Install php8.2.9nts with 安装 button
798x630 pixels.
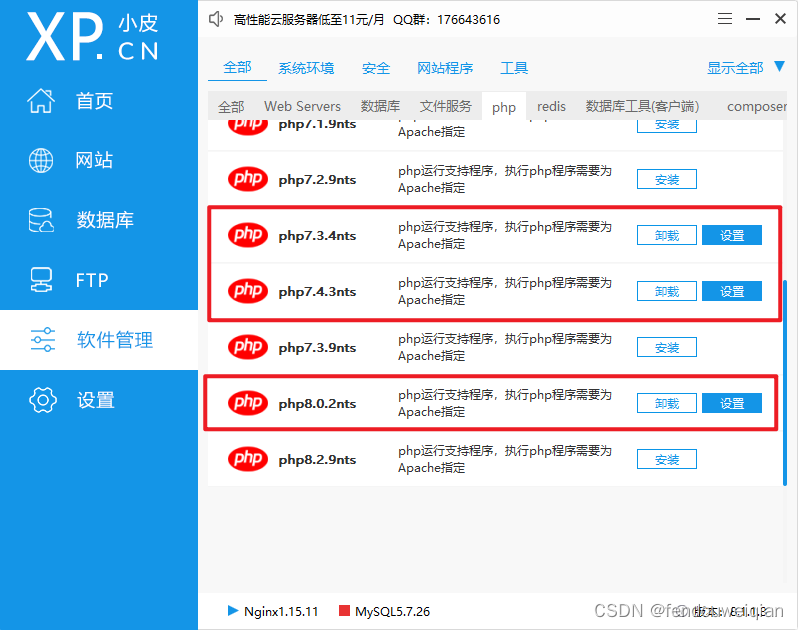point(667,459)
